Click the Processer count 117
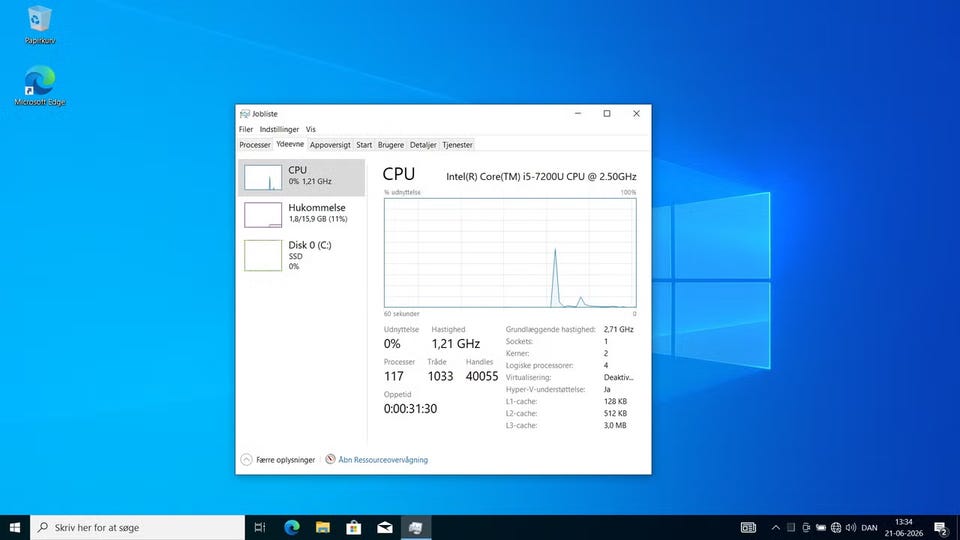Screen dimensions: 960x540 tap(394, 376)
